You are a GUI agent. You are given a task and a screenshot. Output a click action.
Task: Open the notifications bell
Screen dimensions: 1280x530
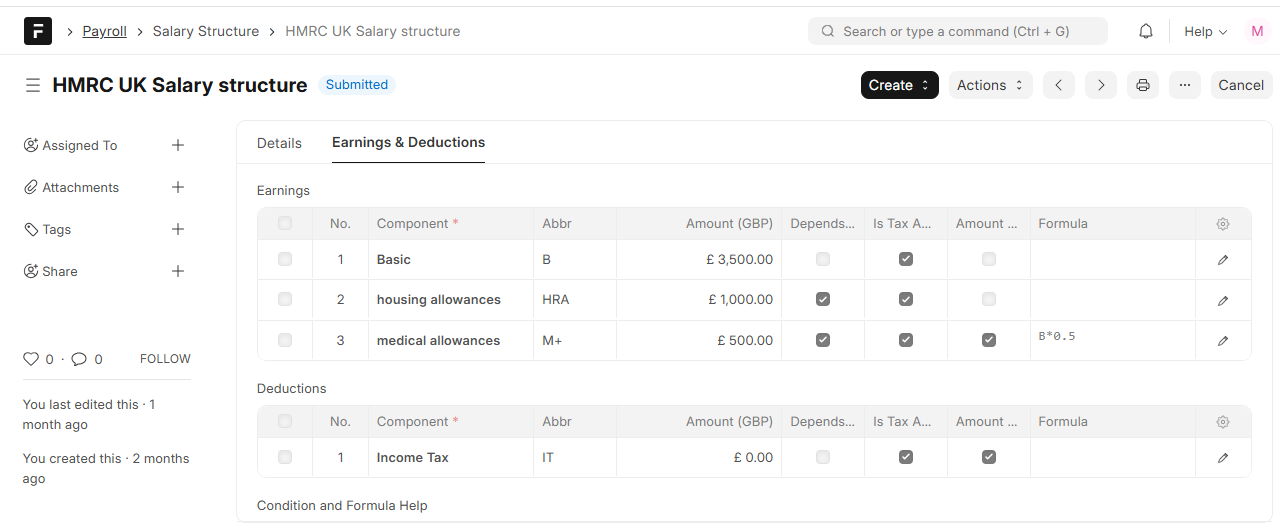coord(1146,31)
